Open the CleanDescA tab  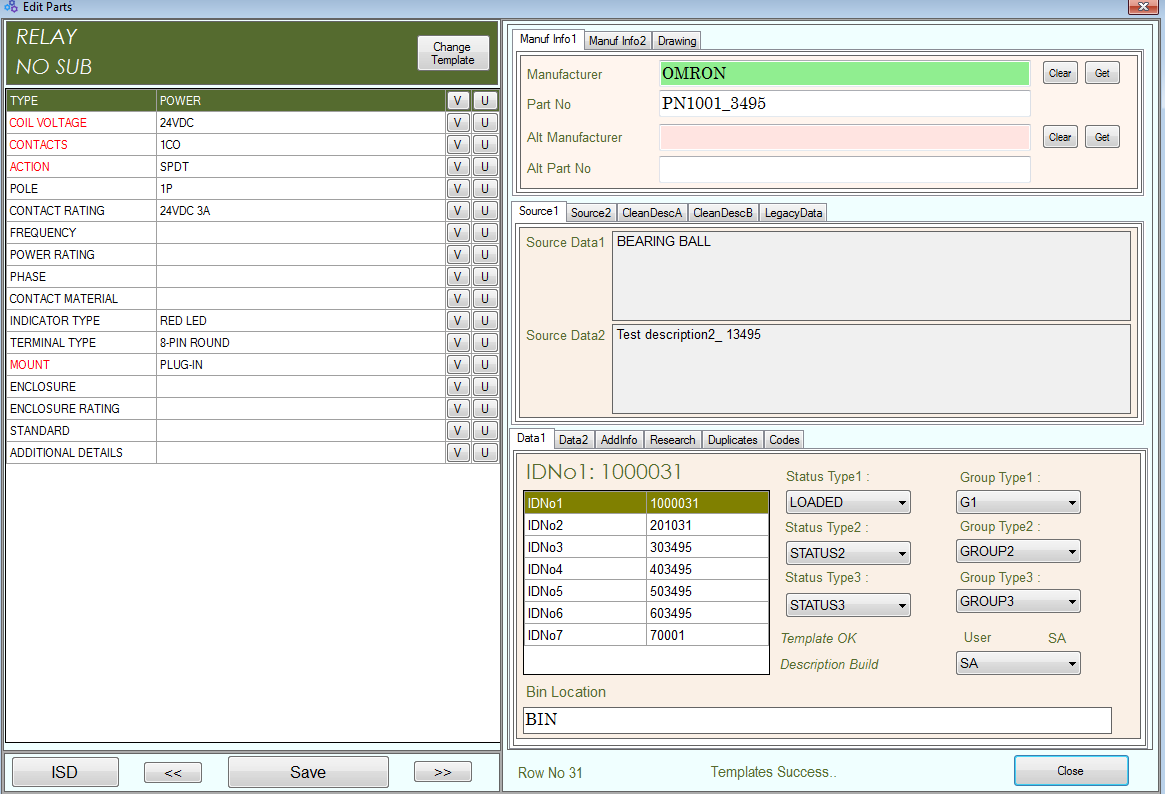(x=651, y=213)
